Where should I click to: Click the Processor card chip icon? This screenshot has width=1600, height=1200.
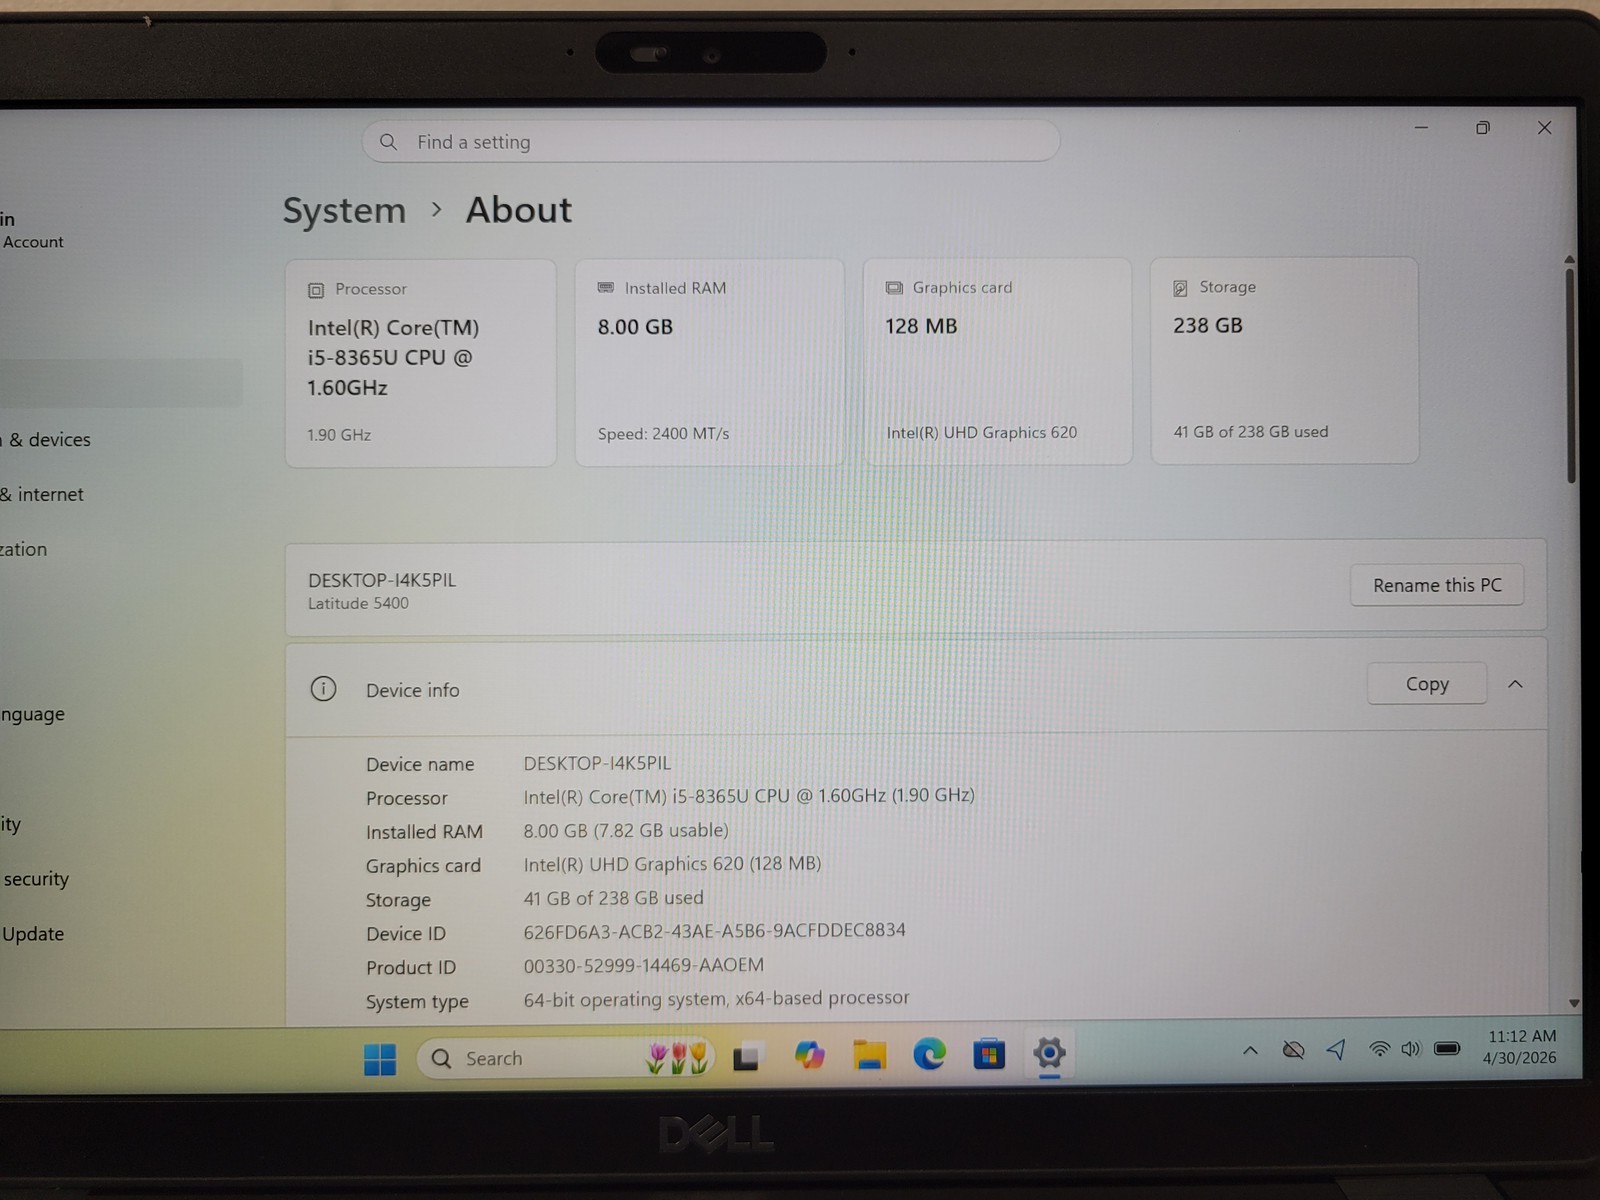pos(316,290)
